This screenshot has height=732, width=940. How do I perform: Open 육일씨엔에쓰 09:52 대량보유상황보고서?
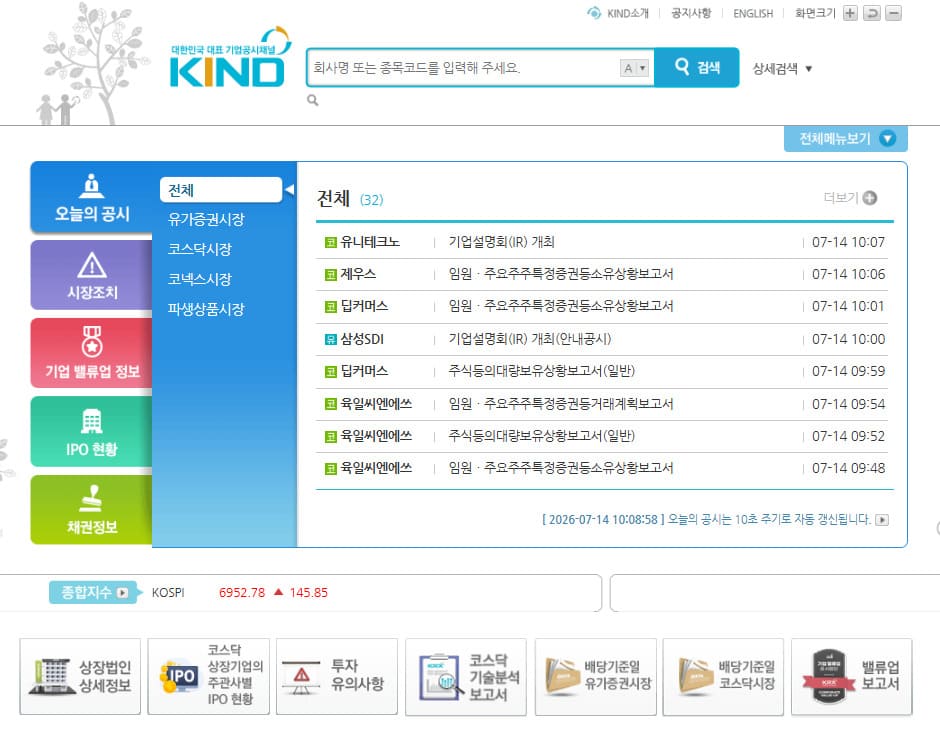541,436
